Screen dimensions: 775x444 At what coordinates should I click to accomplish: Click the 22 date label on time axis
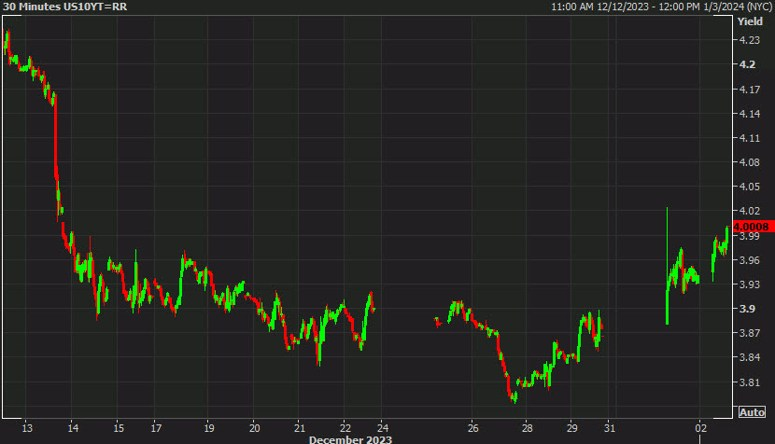345,428
